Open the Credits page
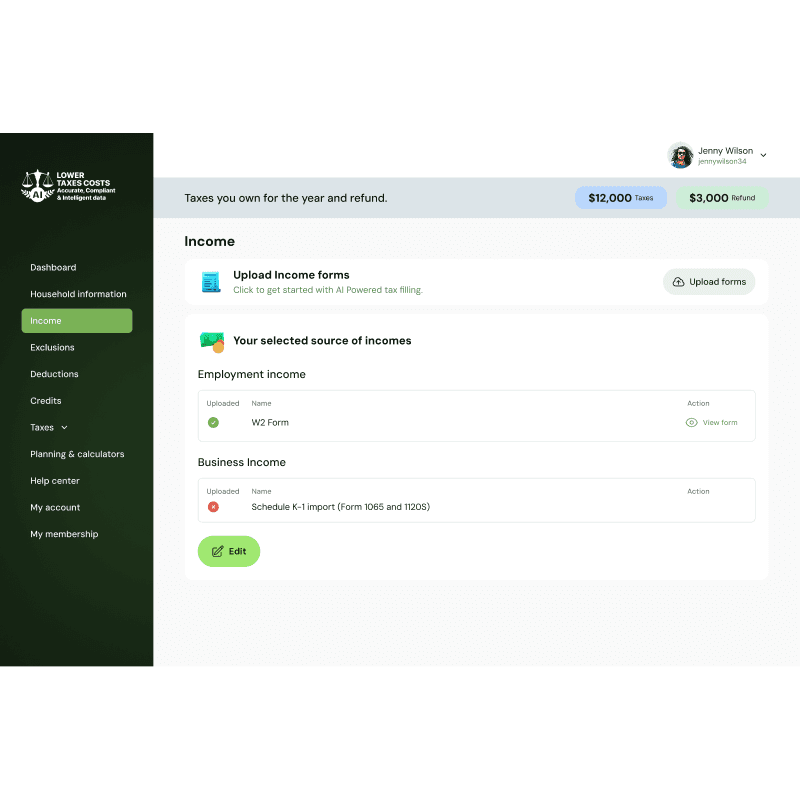Screen dimensions: 800x800 click(x=45, y=401)
